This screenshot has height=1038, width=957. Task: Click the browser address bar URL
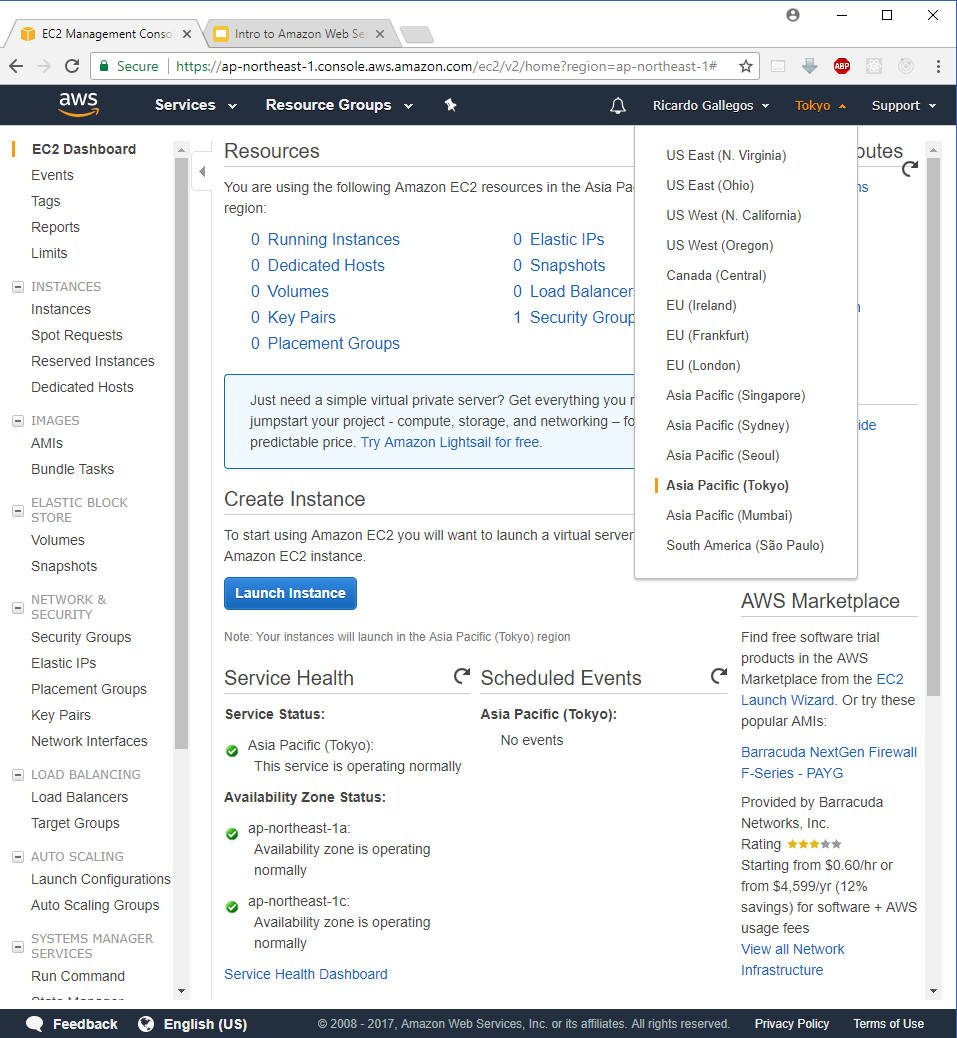[x=446, y=66]
